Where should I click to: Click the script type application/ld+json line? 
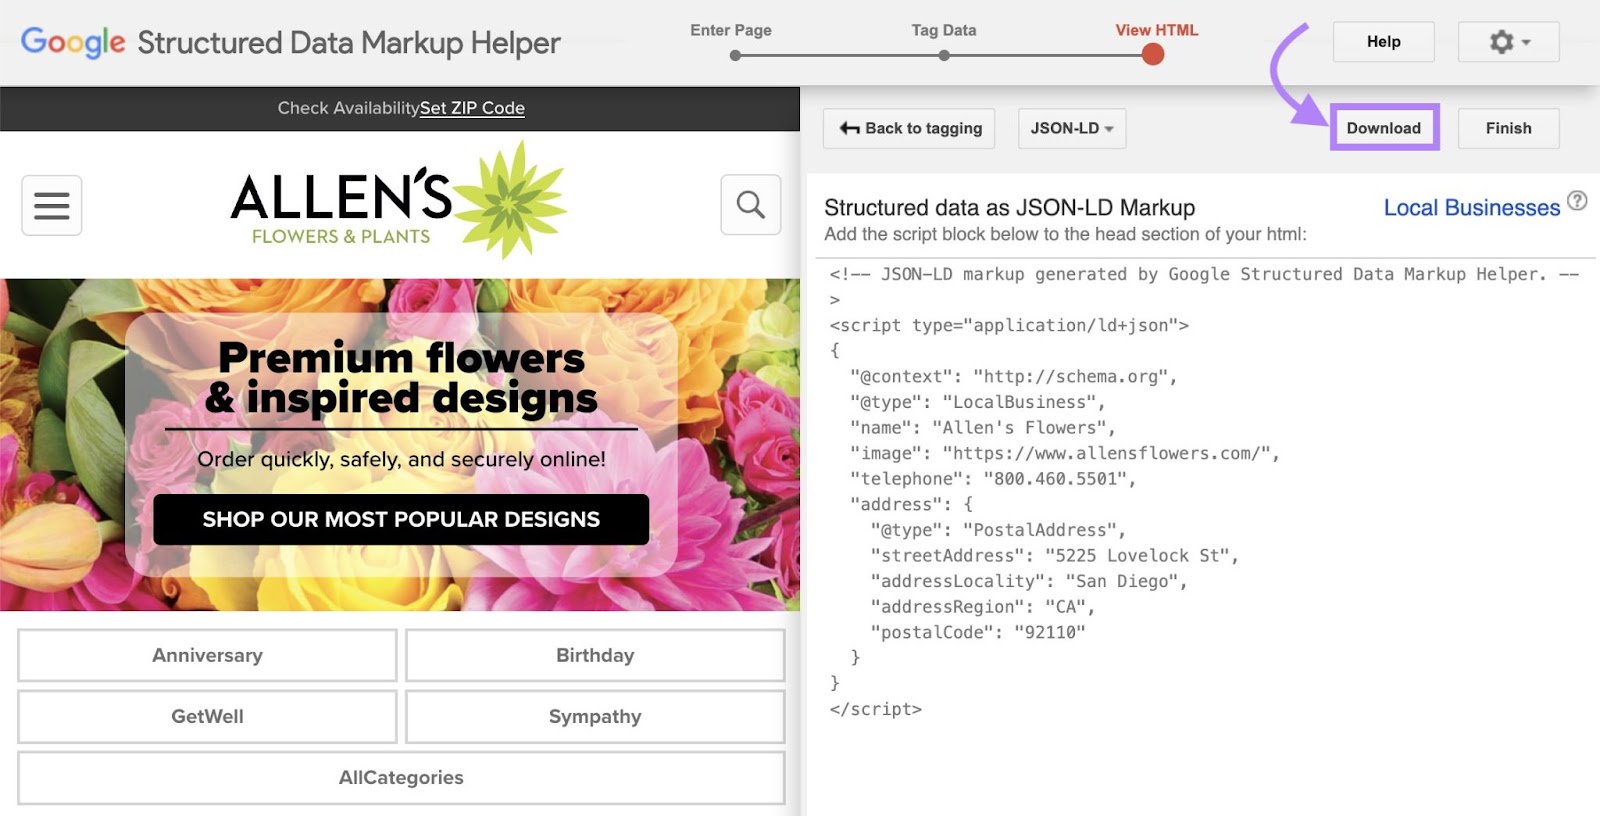1009,325
